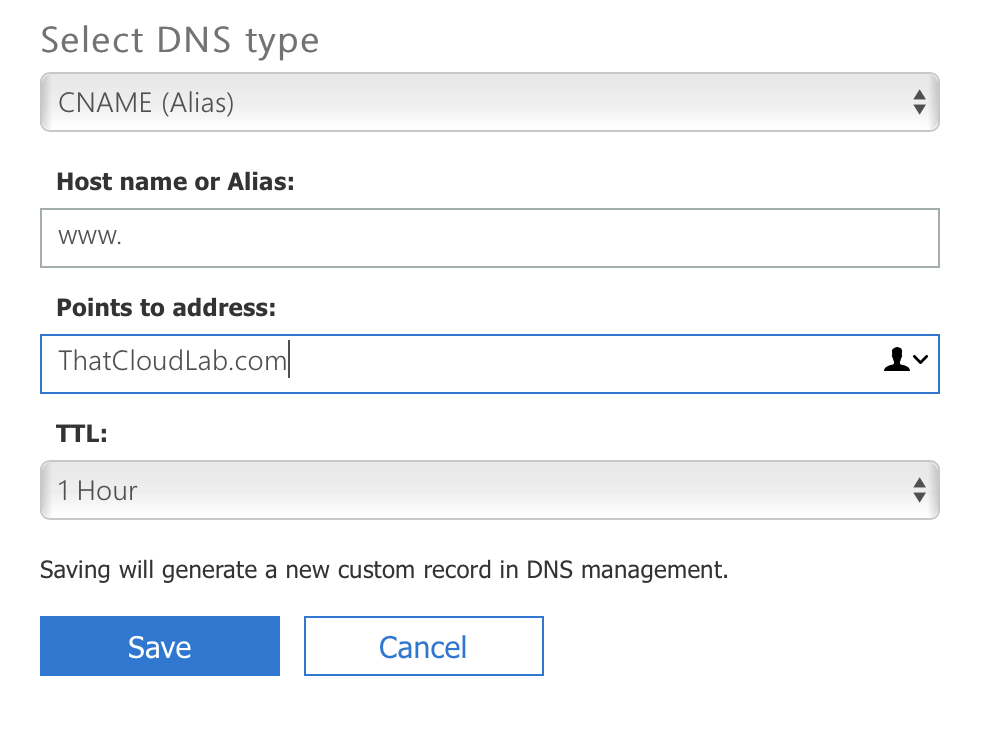This screenshot has width=988, height=740.
Task: Click the 'Points to address:' label
Action: (x=165, y=308)
